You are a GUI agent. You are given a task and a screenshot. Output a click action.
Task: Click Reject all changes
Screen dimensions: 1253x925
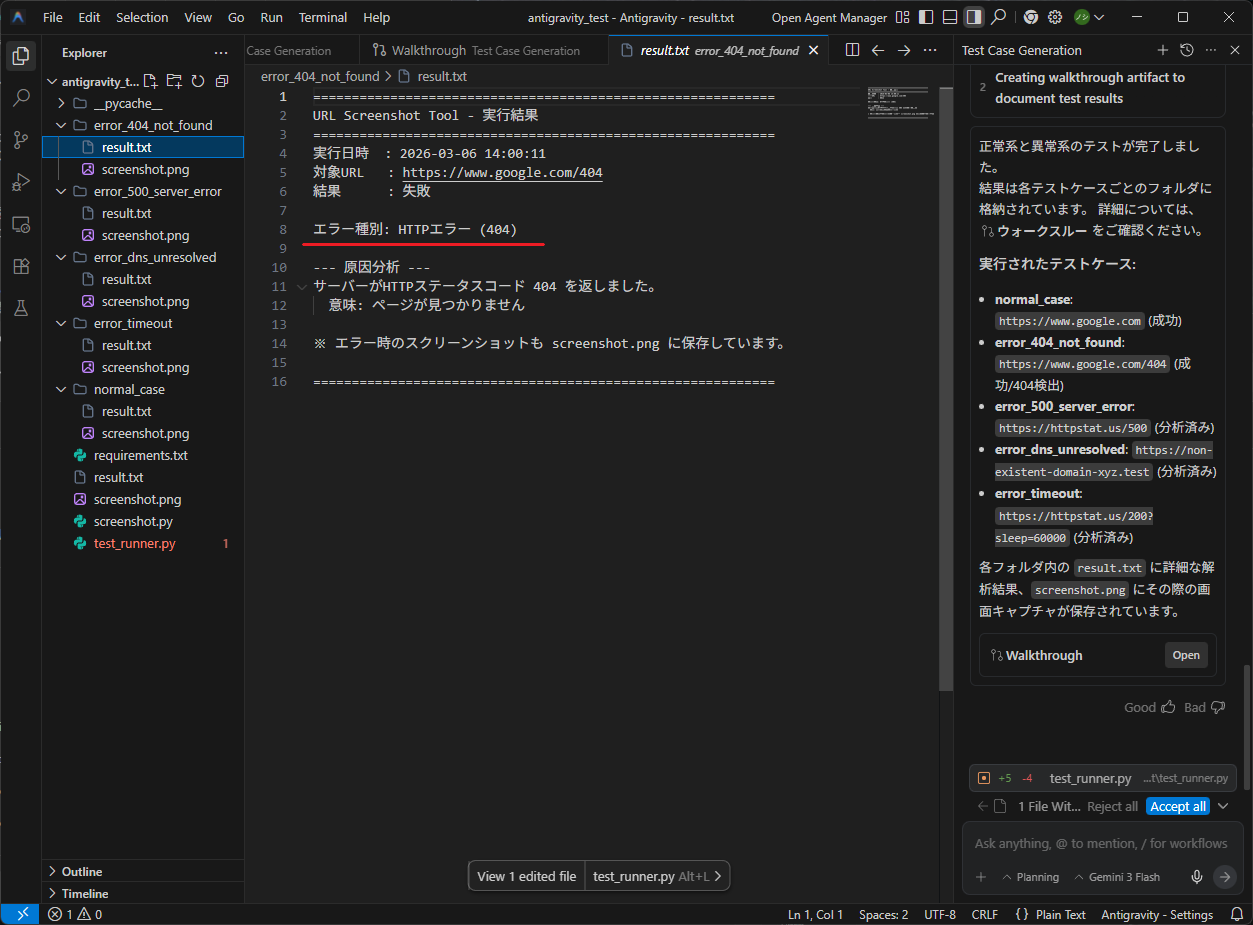pos(1112,806)
